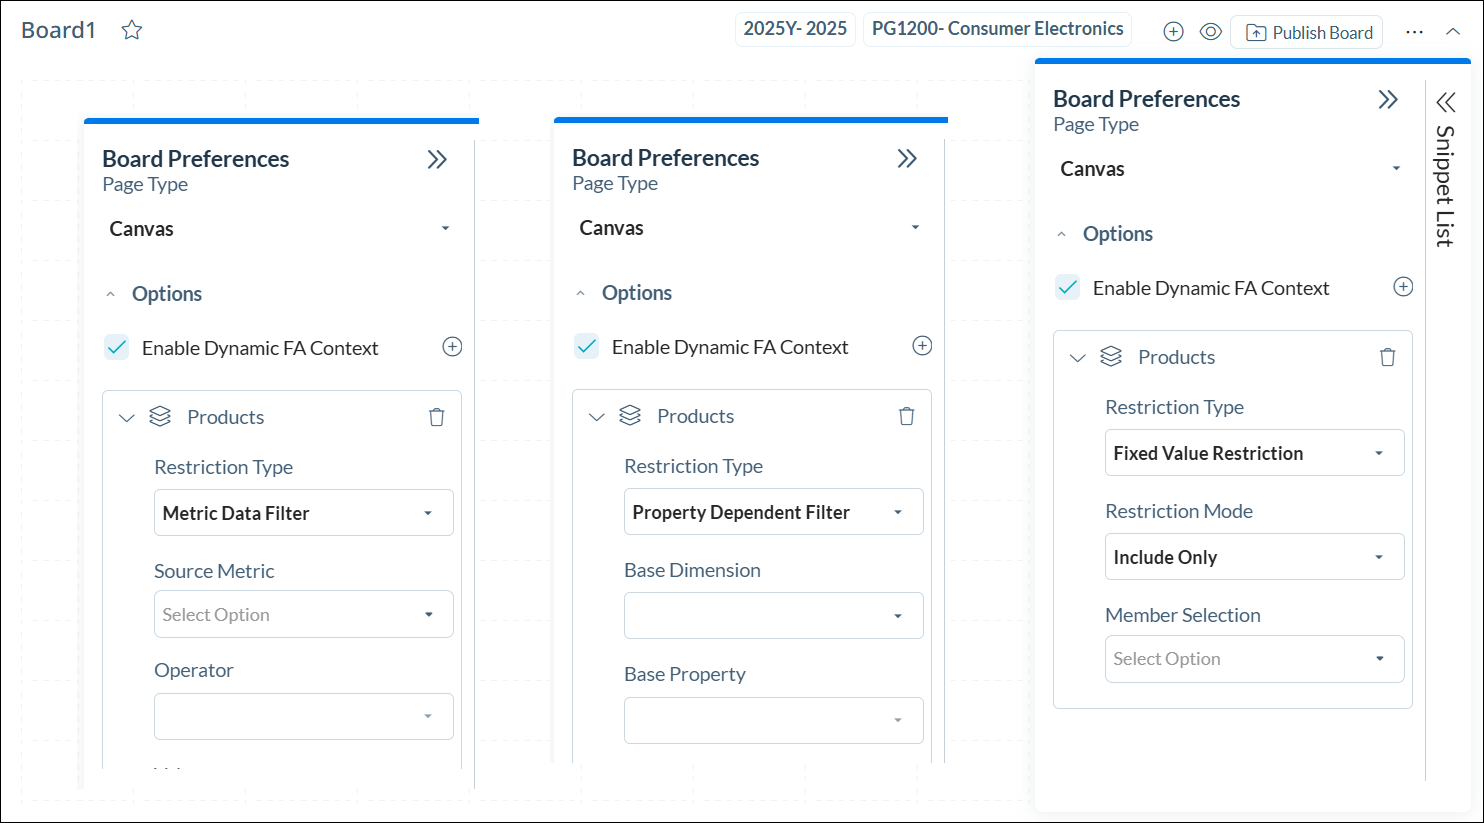This screenshot has width=1484, height=823.
Task: Delete Products in the Metric Data Filter panel
Action: click(x=437, y=417)
